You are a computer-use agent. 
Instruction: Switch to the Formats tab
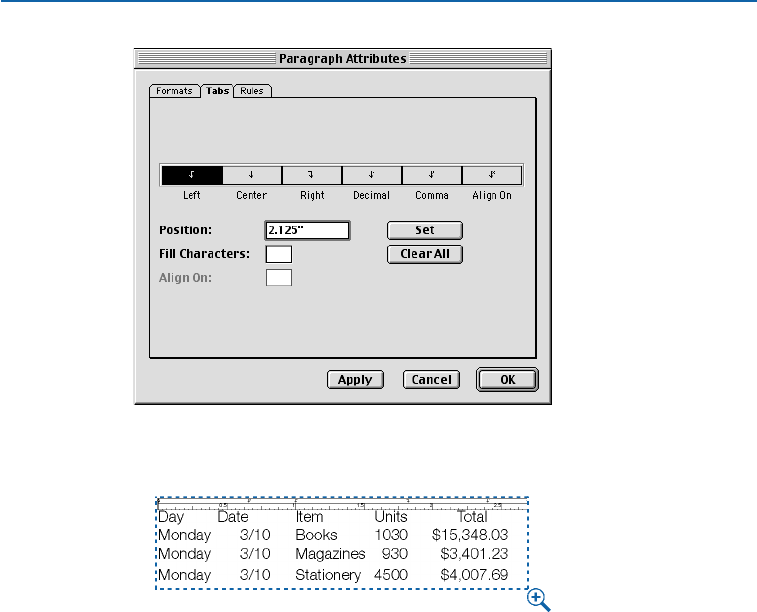pyautogui.click(x=174, y=91)
